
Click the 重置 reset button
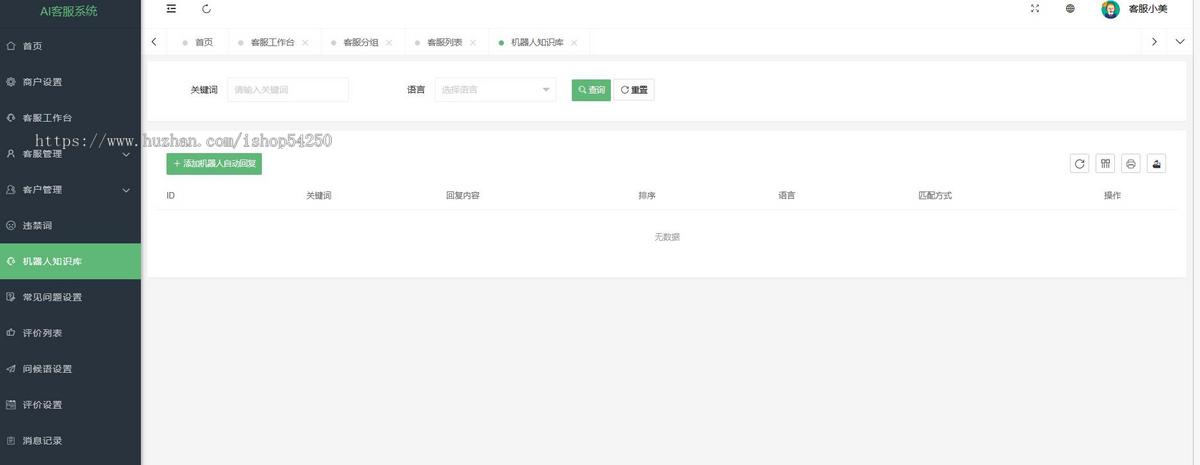[634, 90]
